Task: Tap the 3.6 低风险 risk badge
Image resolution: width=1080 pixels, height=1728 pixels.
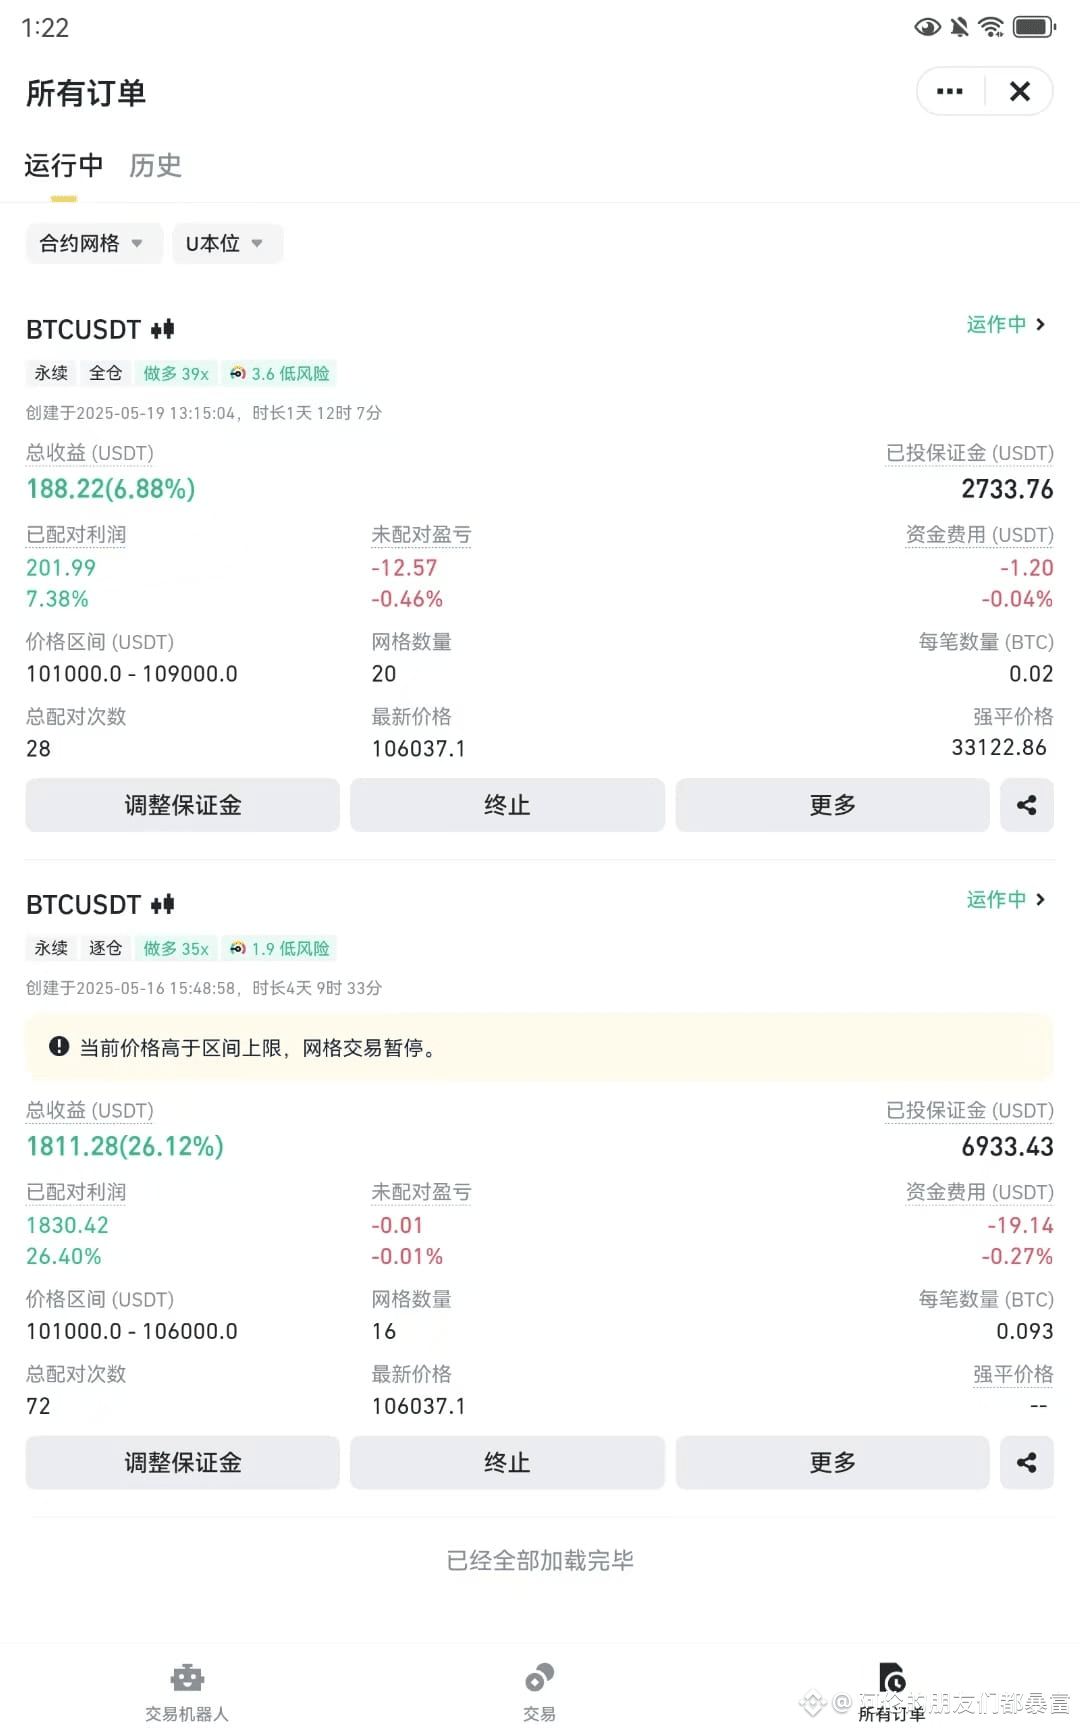Action: coord(279,373)
